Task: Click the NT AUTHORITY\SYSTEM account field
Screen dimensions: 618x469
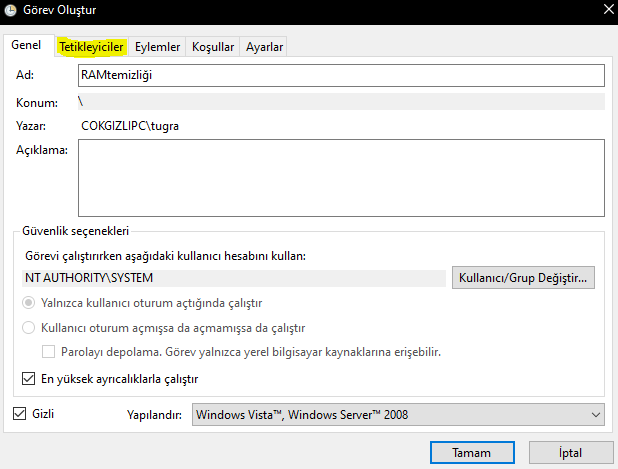Action: click(234, 278)
